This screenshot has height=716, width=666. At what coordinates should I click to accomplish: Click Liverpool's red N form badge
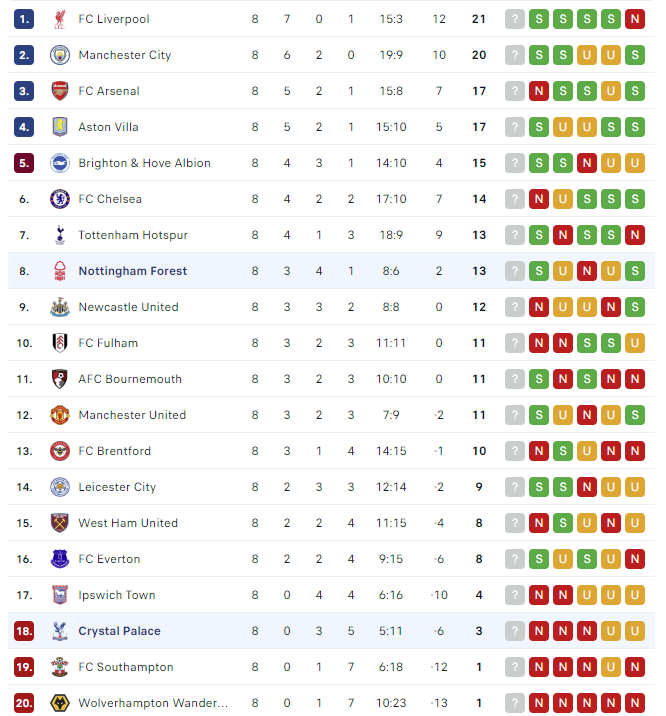click(x=634, y=19)
